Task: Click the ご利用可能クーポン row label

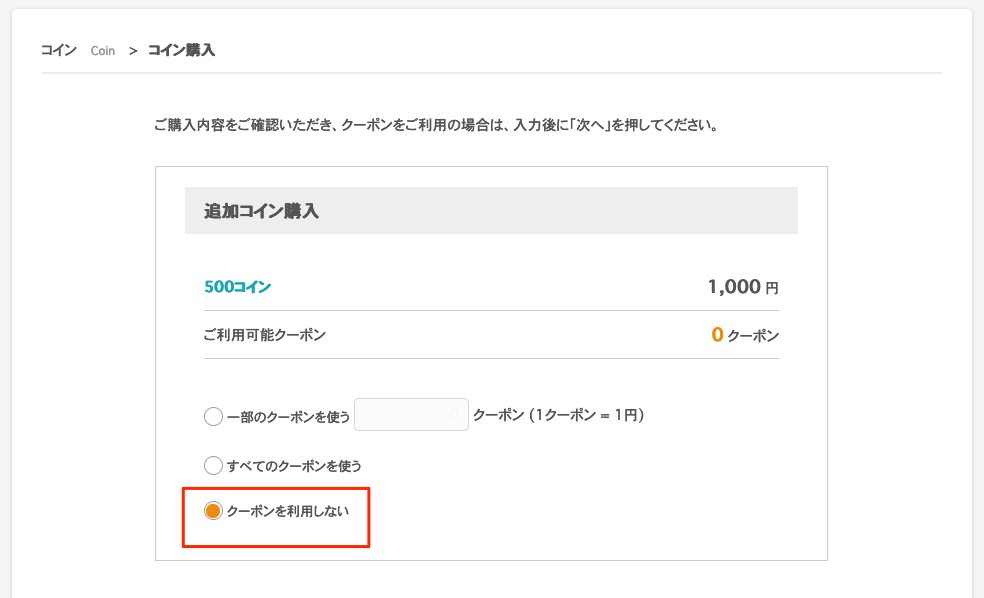Action: click(x=265, y=335)
